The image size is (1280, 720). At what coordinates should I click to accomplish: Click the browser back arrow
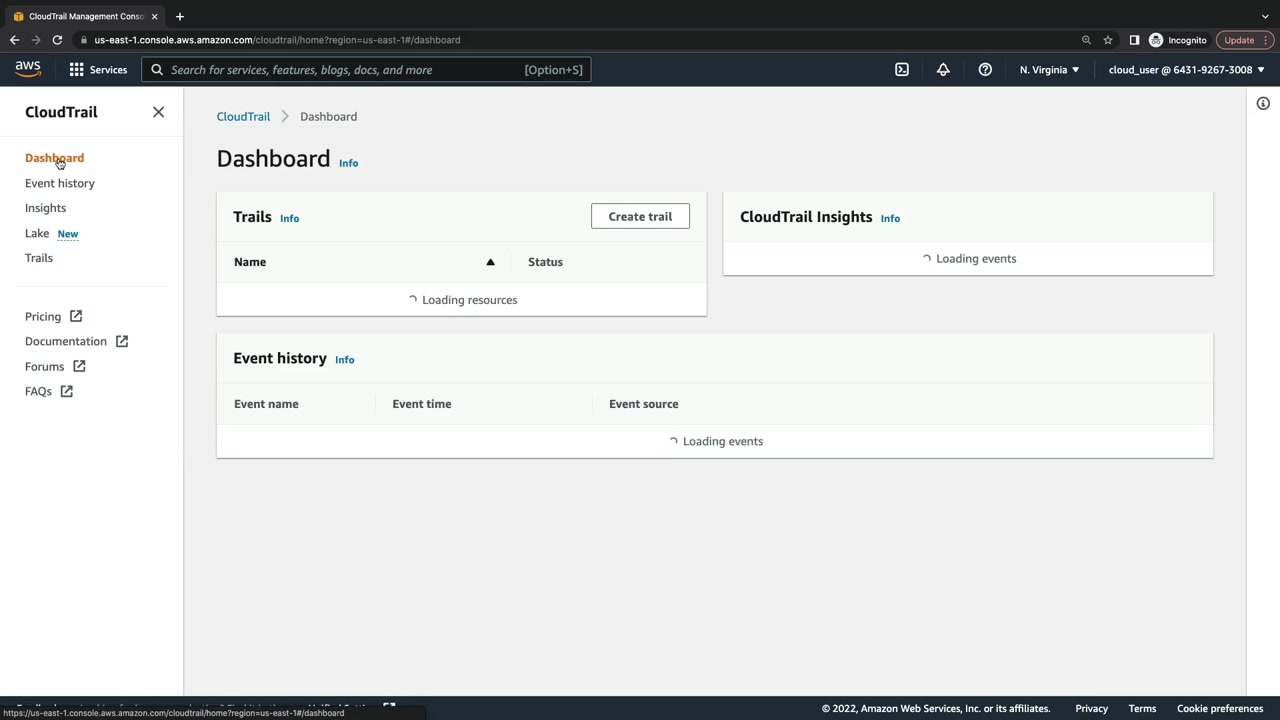[x=14, y=40]
